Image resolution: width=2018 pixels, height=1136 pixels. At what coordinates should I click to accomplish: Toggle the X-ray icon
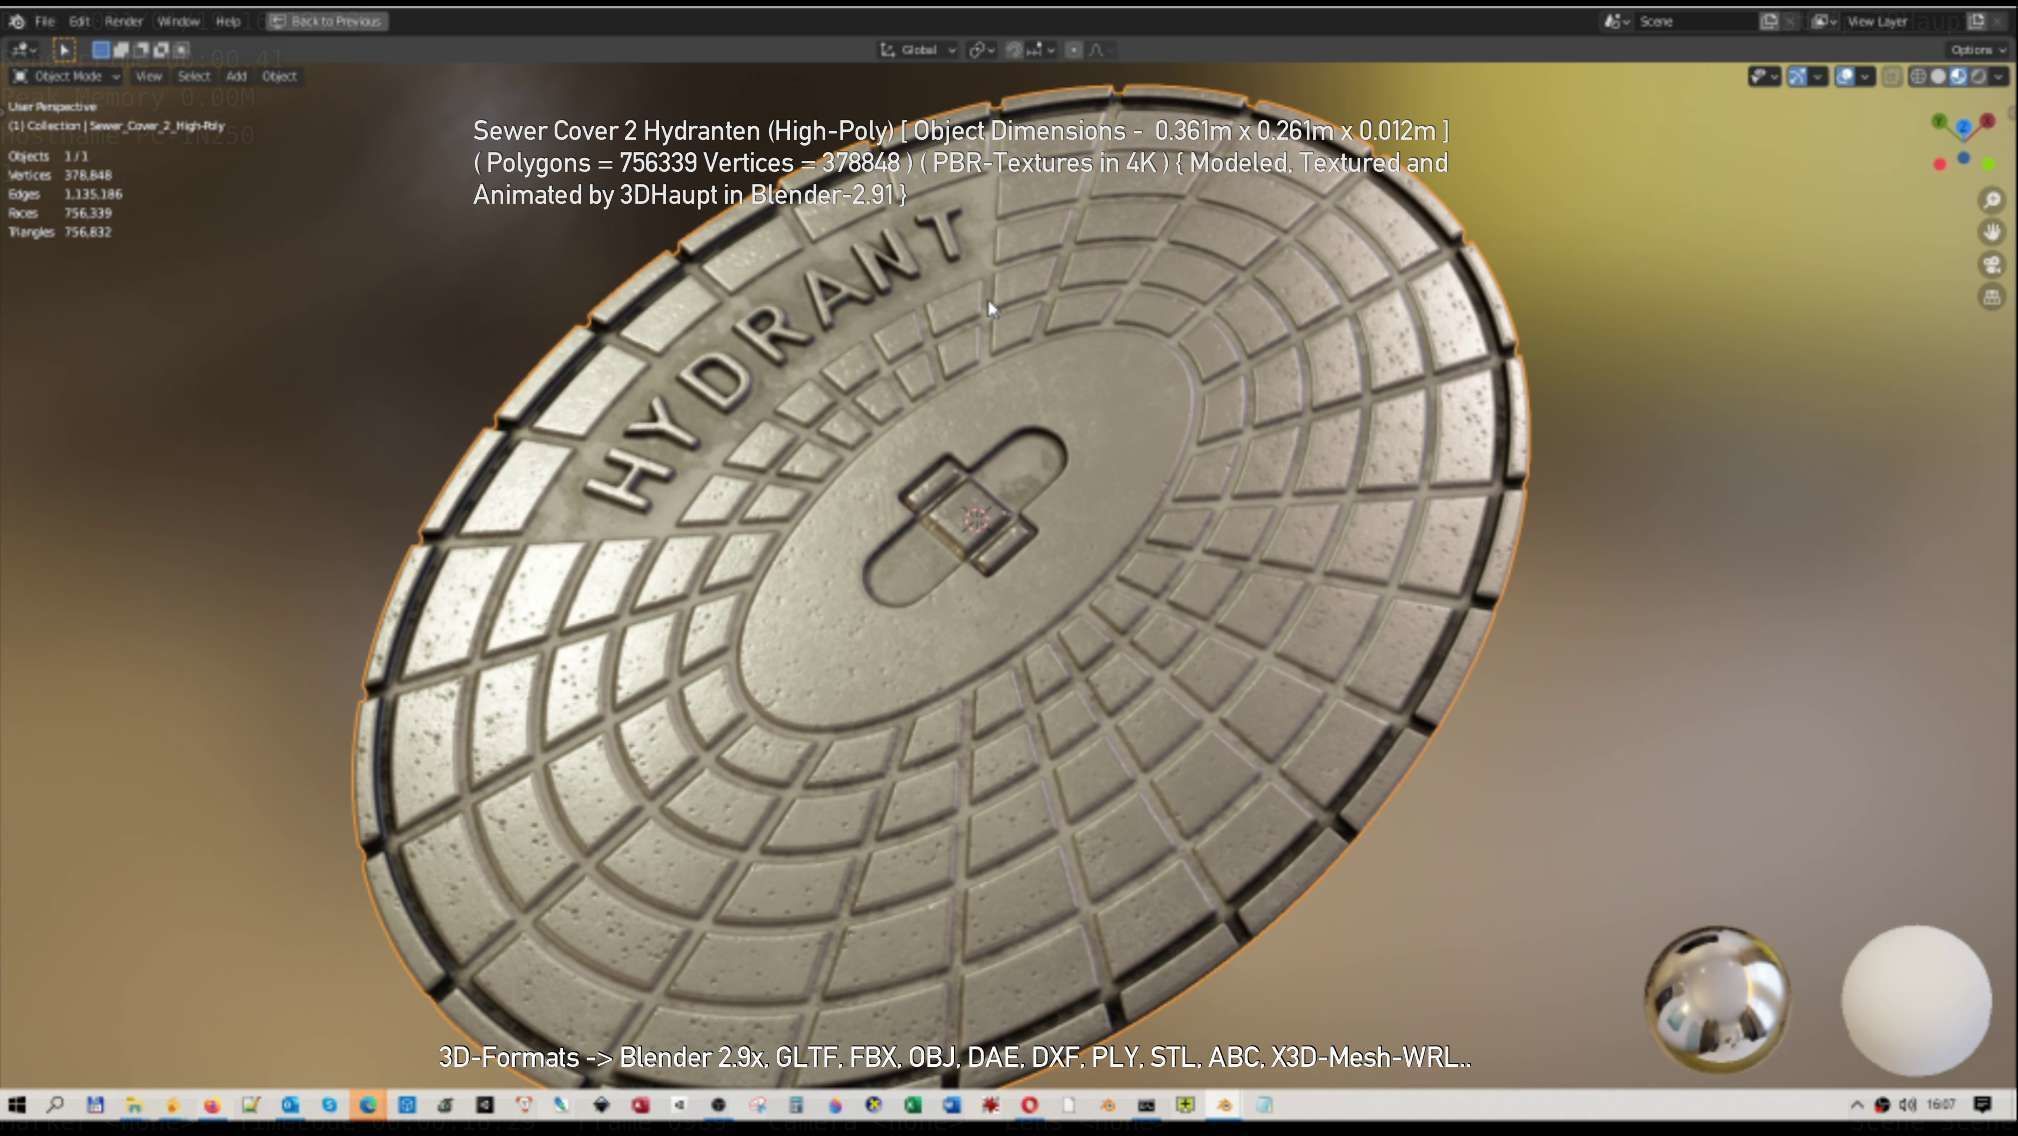tap(1892, 76)
